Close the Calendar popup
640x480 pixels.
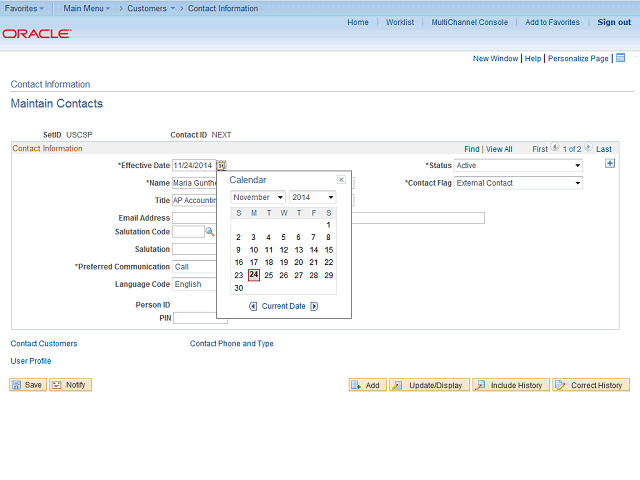click(x=341, y=180)
